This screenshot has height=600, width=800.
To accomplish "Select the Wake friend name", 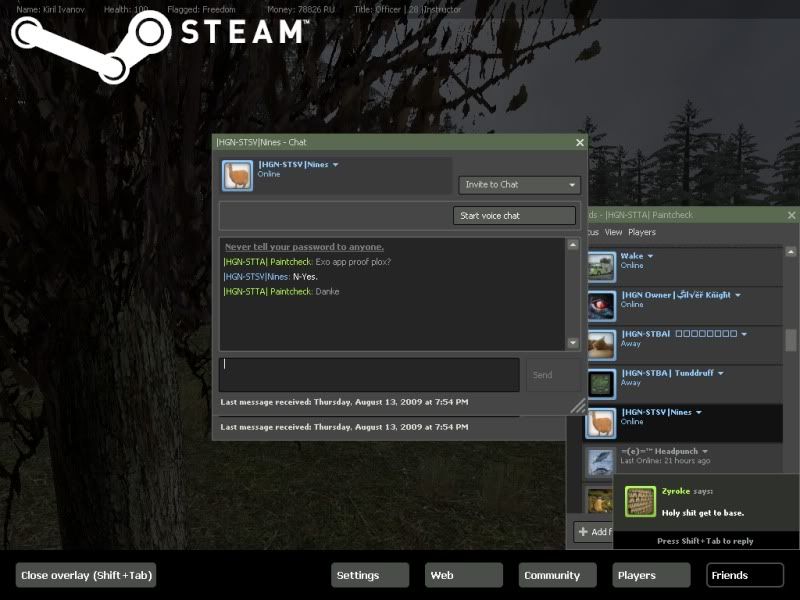I will point(632,256).
